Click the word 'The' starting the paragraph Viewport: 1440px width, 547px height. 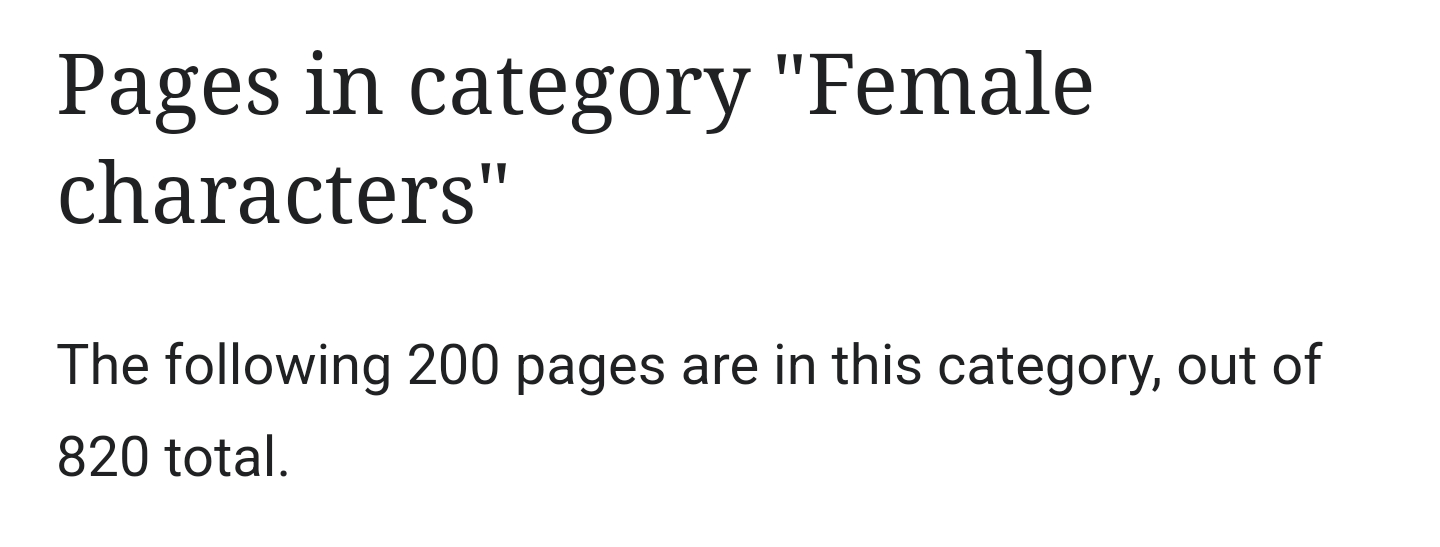(x=103, y=364)
